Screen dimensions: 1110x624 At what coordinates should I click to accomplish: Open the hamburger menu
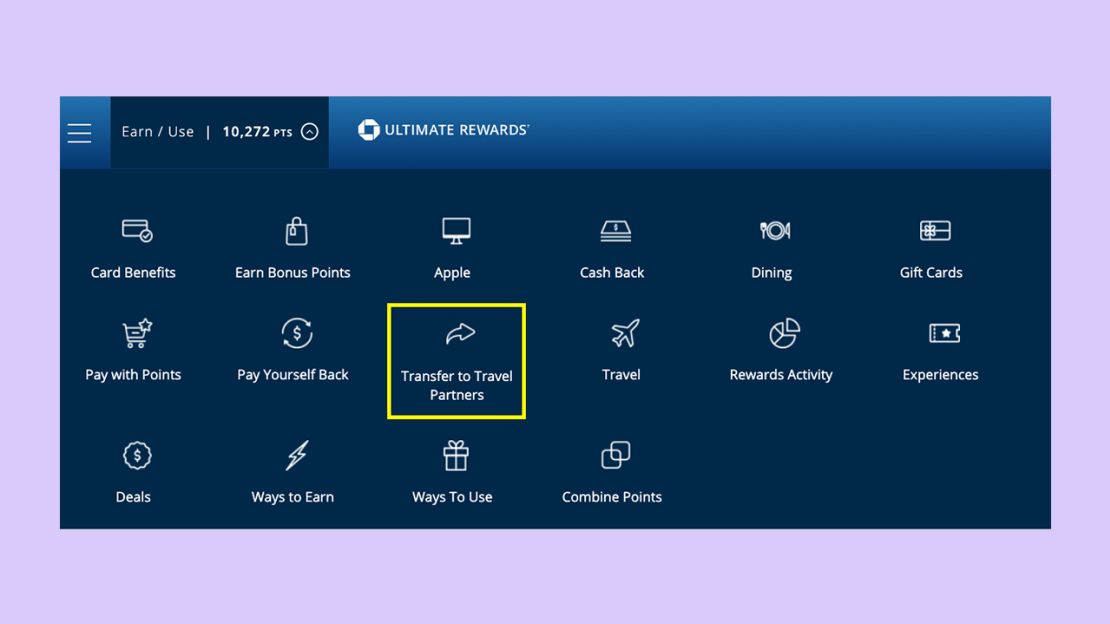coord(79,132)
